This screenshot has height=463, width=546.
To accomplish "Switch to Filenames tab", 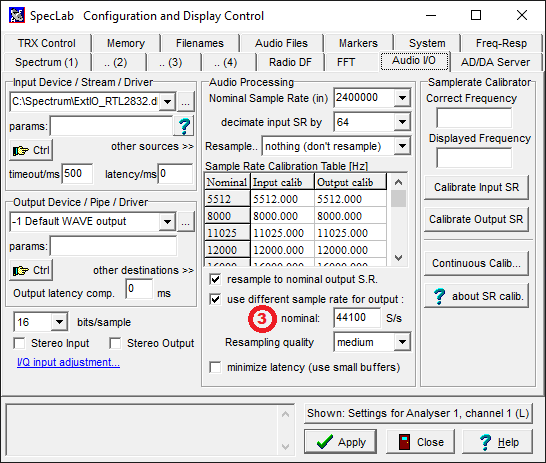I will 200,43.
